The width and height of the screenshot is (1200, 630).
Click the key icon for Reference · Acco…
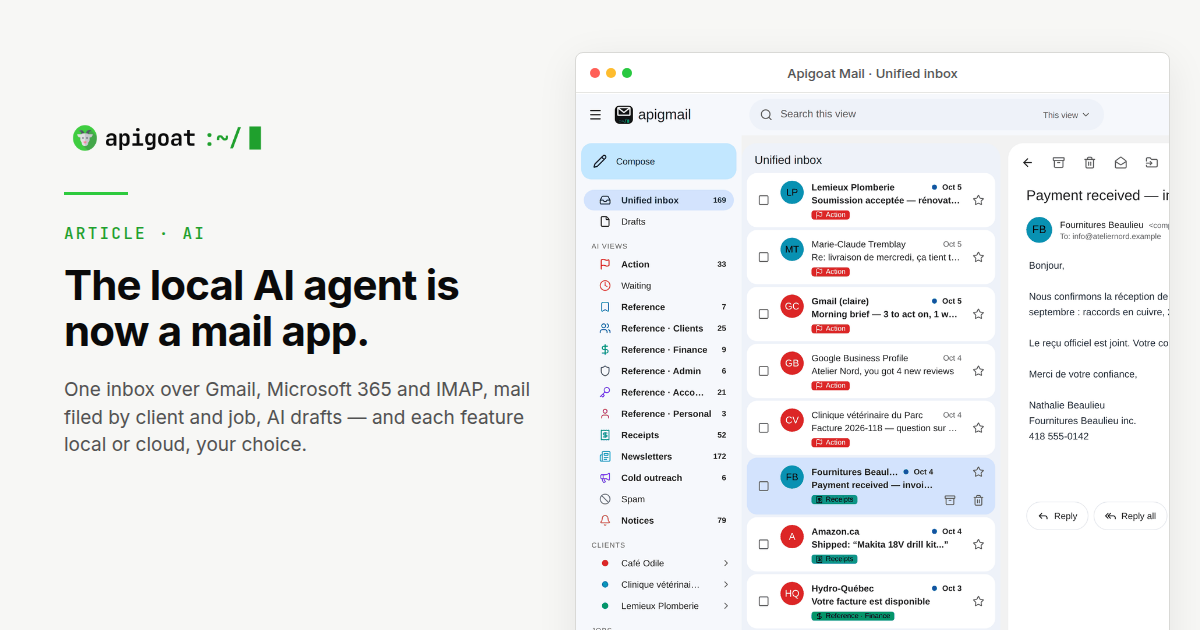(x=605, y=392)
